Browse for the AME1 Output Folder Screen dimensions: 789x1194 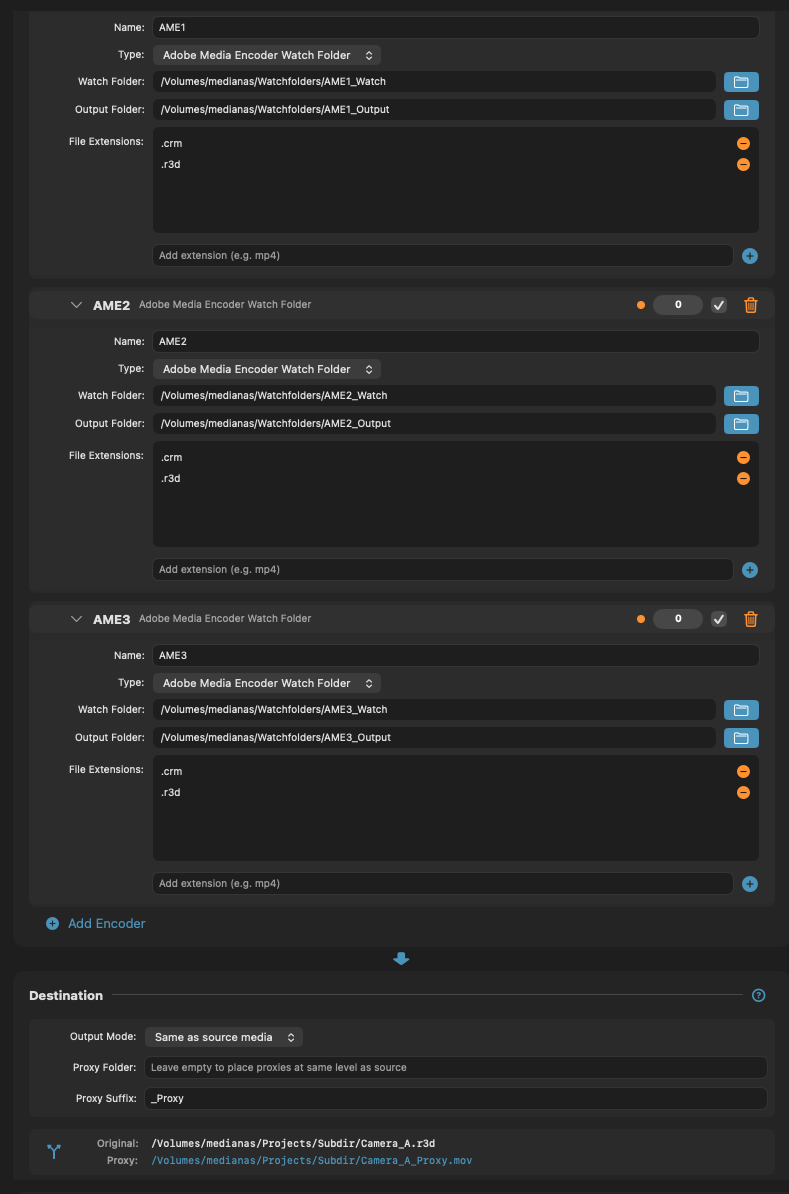(x=741, y=110)
